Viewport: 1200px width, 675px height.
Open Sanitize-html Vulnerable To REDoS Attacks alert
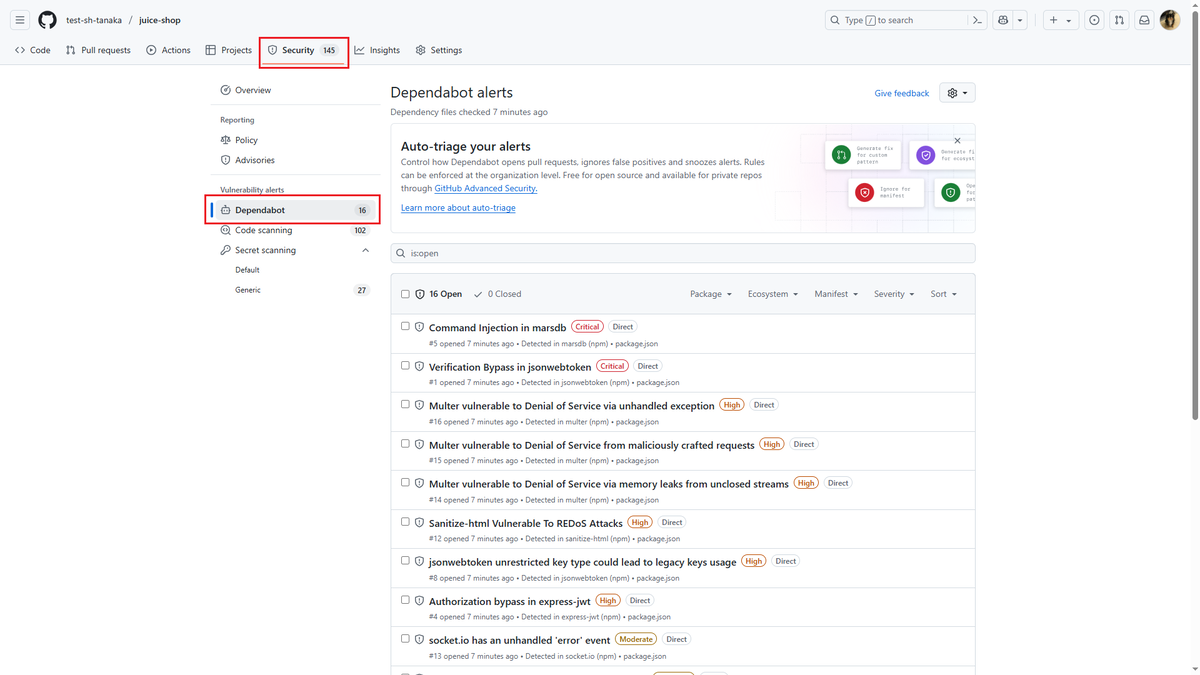pyautogui.click(x=526, y=523)
